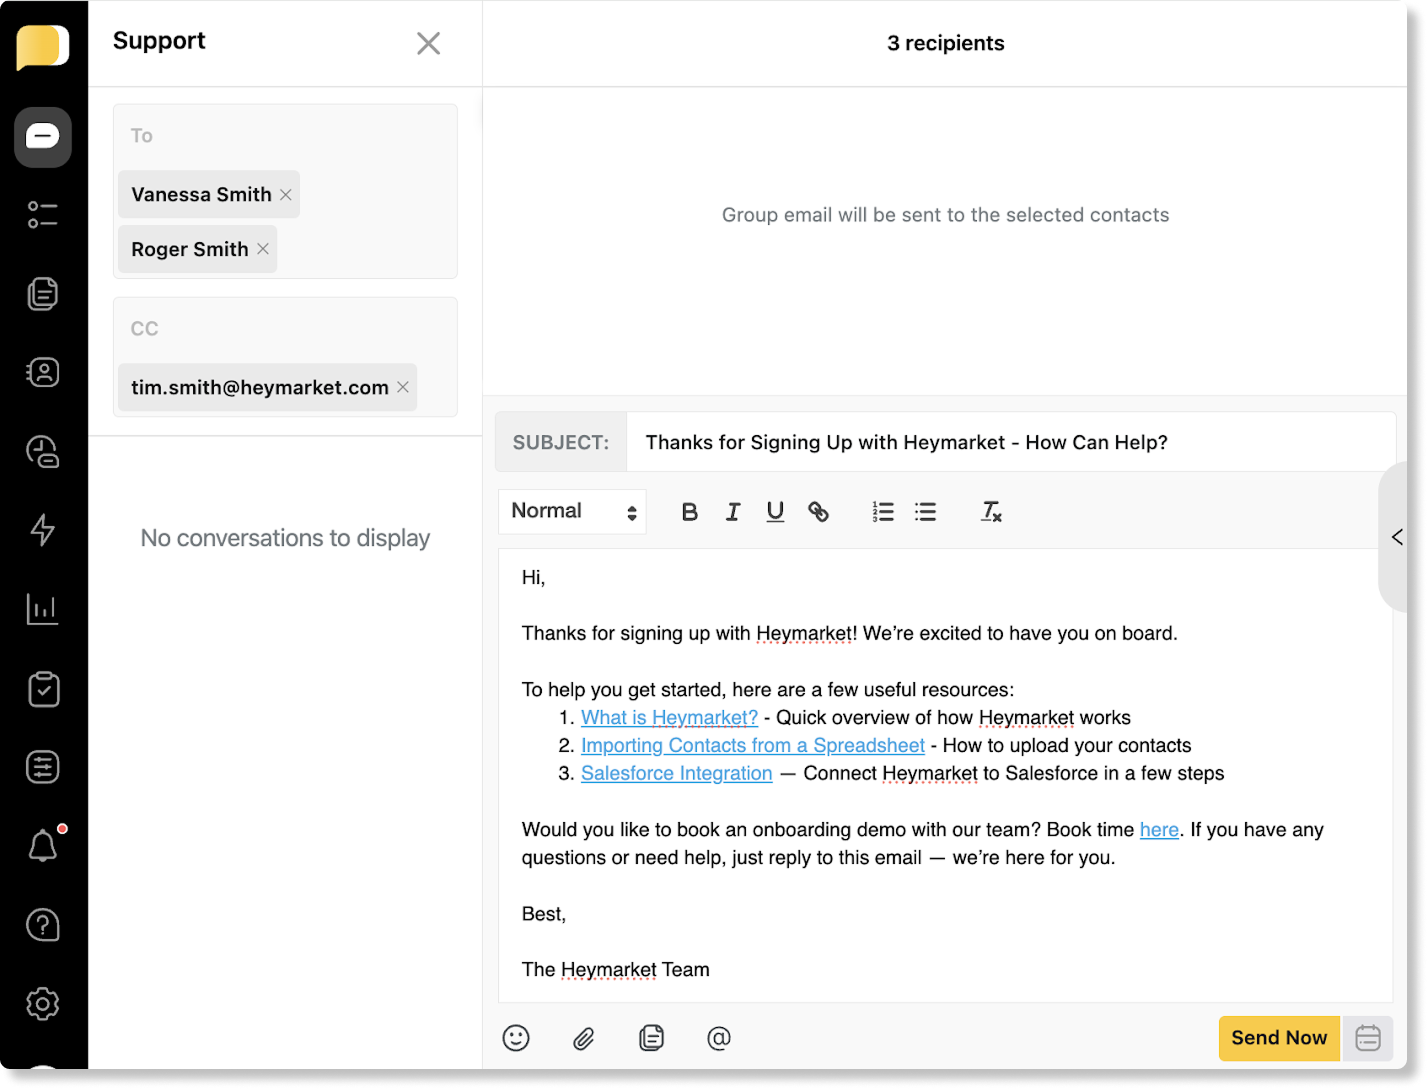The image size is (1427, 1089).
Task: Schedule the message using the calendar icon
Action: click(x=1367, y=1038)
